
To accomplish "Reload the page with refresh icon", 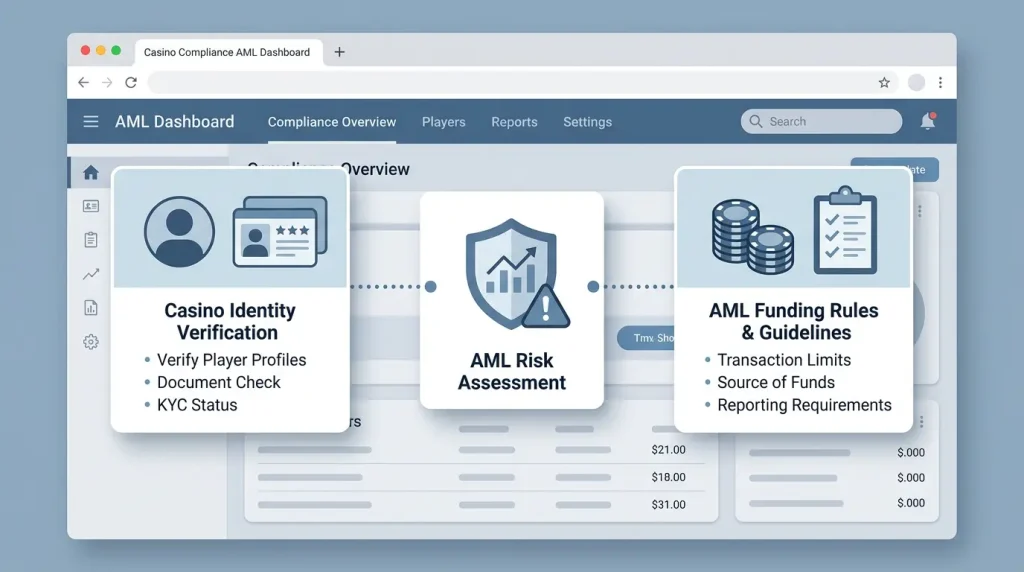I will pos(131,82).
